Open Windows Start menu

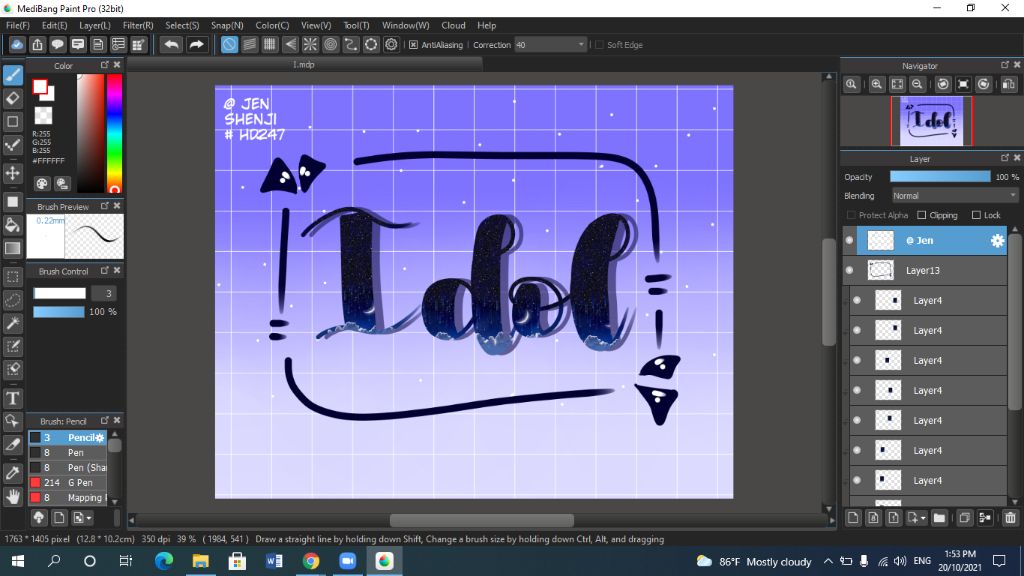(18, 561)
